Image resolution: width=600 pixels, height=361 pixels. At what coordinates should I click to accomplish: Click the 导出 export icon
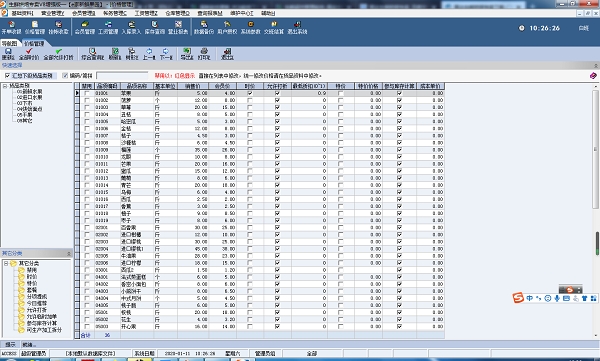click(x=187, y=54)
